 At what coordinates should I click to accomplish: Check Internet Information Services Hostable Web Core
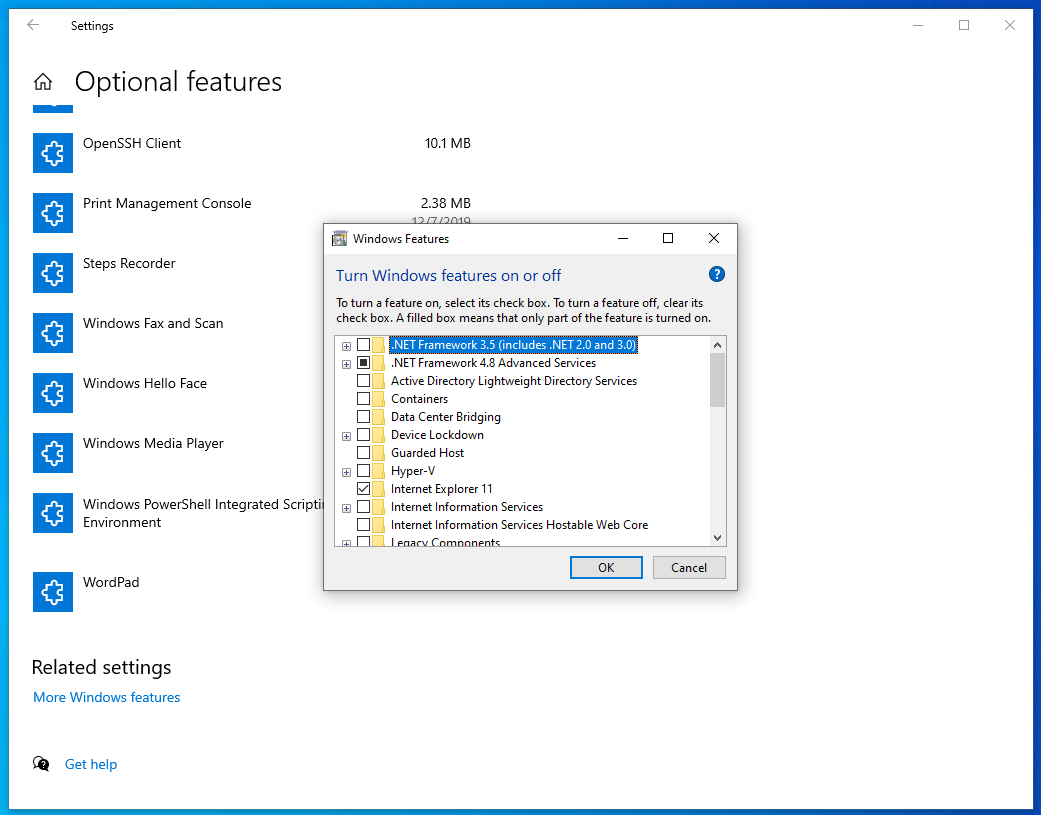tap(363, 524)
